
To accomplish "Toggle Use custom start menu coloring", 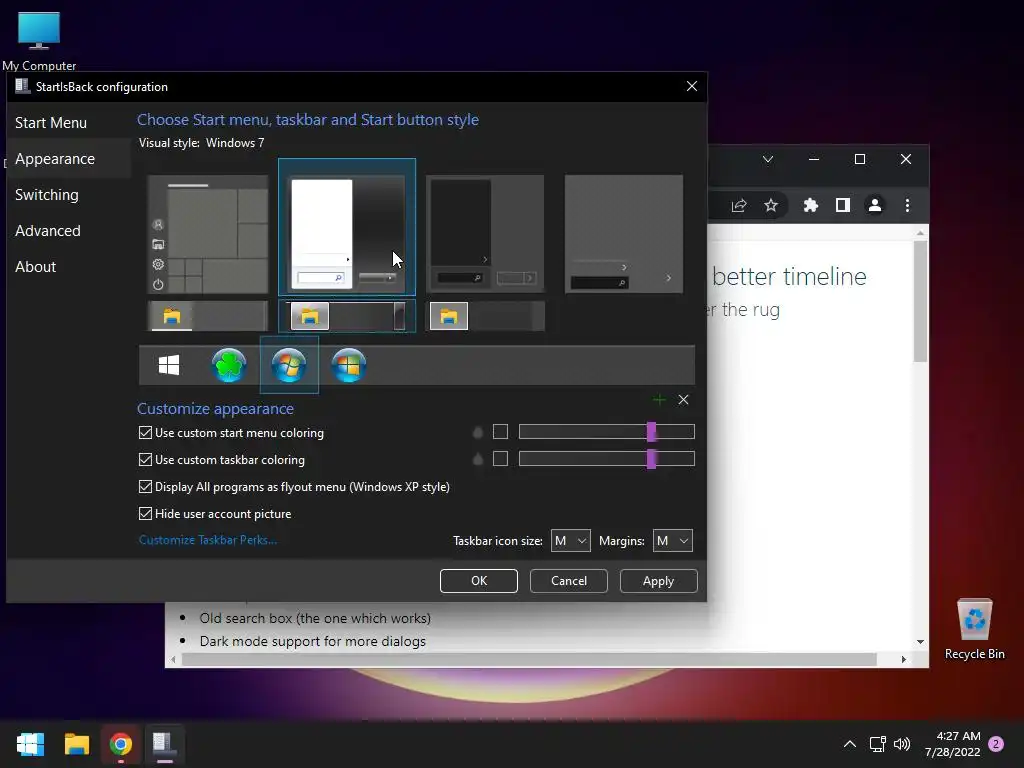I will coord(231,432).
